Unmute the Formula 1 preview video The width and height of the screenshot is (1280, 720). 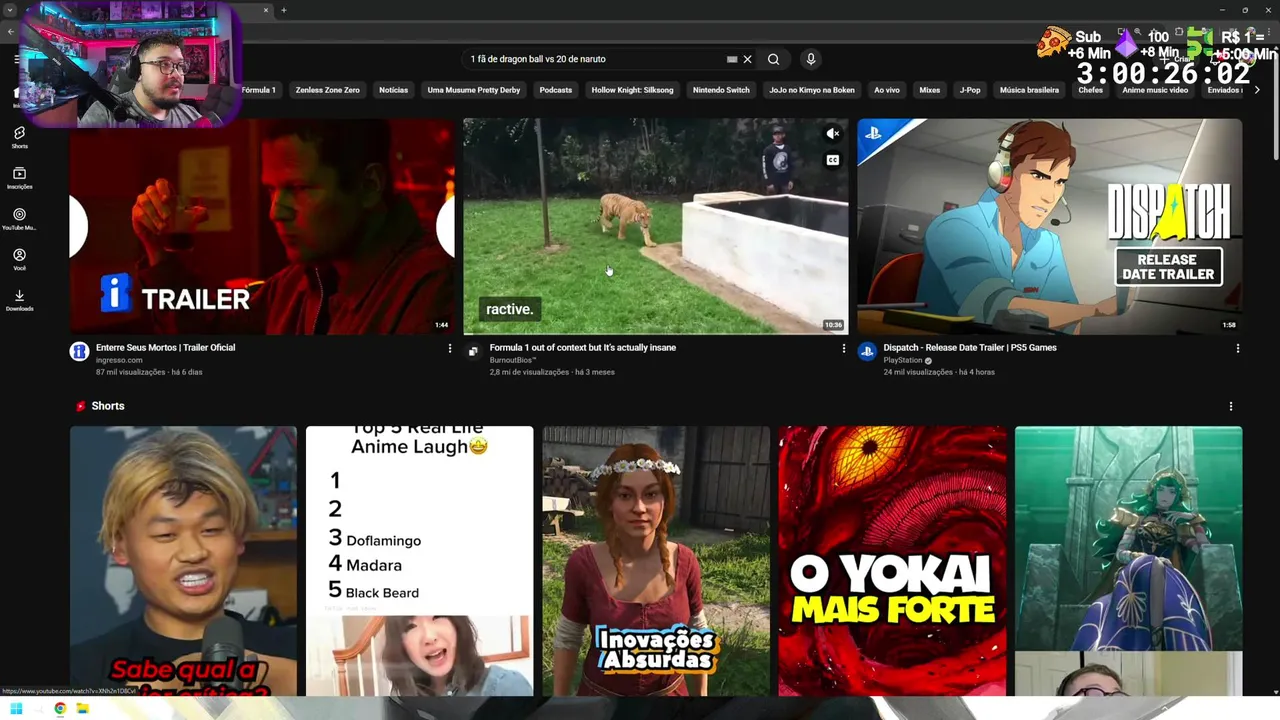pyautogui.click(x=832, y=133)
